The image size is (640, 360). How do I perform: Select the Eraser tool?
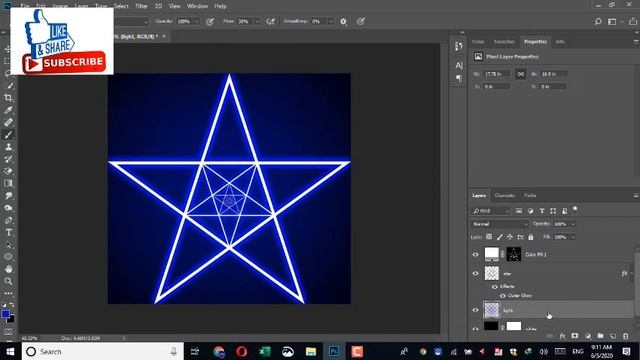(x=8, y=171)
